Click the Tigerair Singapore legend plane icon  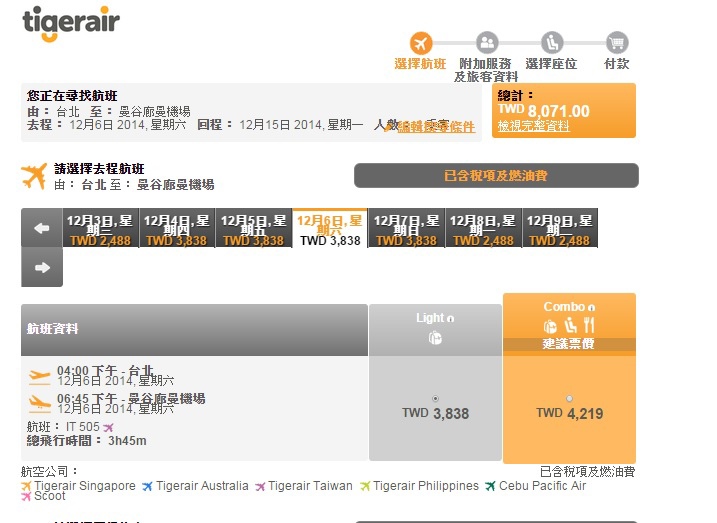pyautogui.click(x=27, y=486)
